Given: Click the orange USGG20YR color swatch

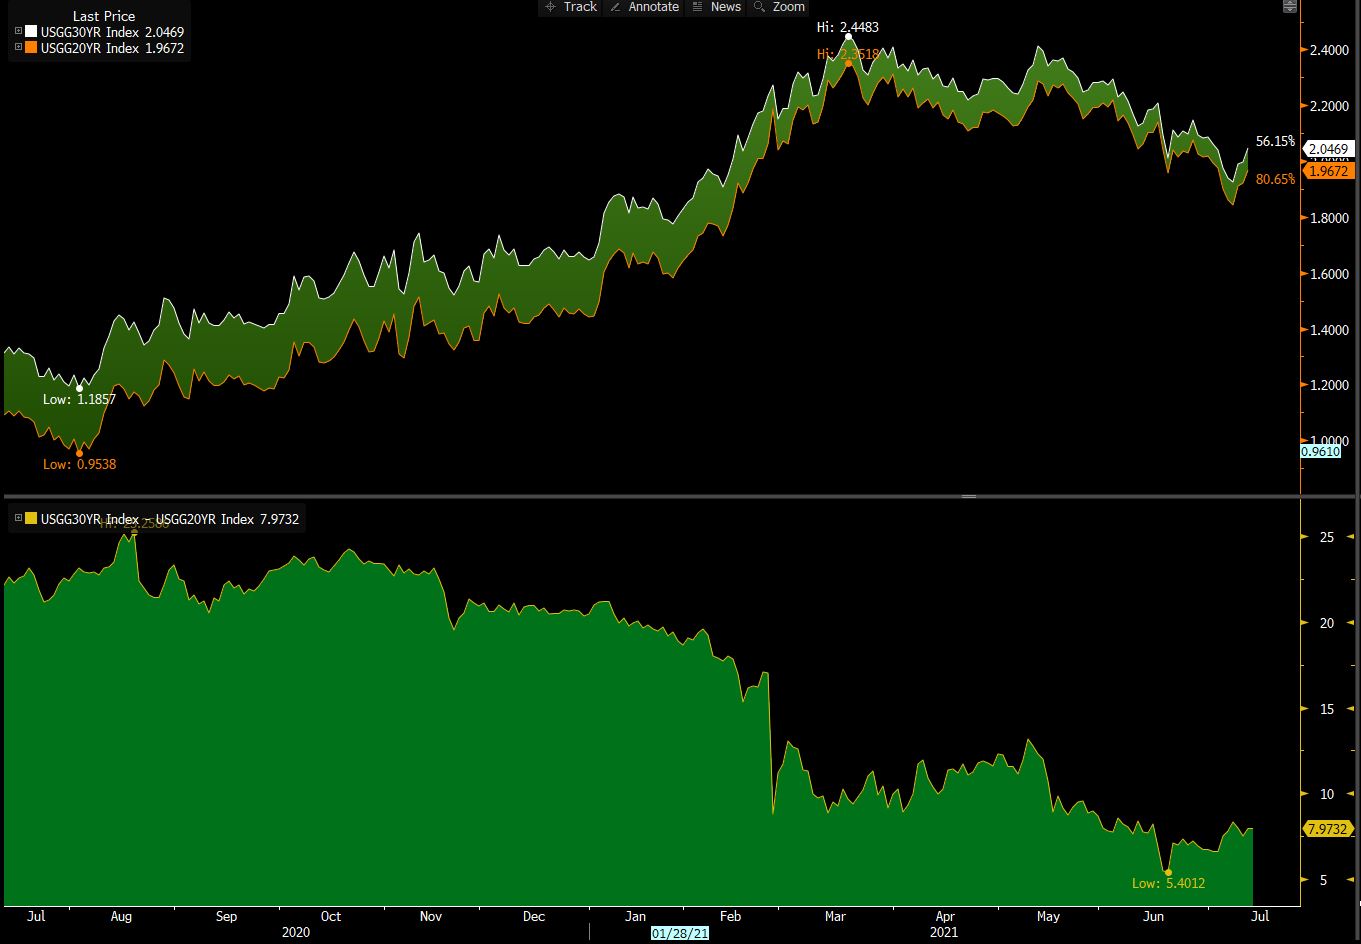Looking at the screenshot, I should [31, 47].
